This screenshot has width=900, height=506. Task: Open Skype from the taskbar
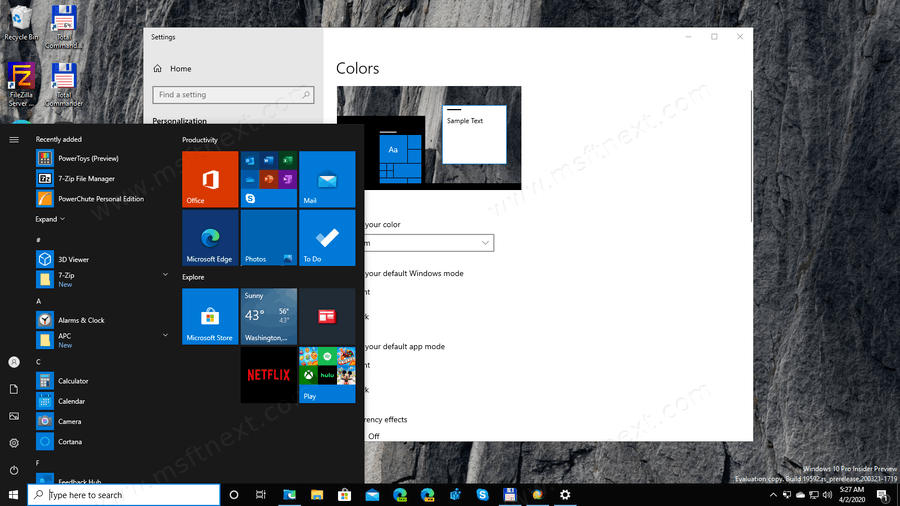pyautogui.click(x=482, y=495)
